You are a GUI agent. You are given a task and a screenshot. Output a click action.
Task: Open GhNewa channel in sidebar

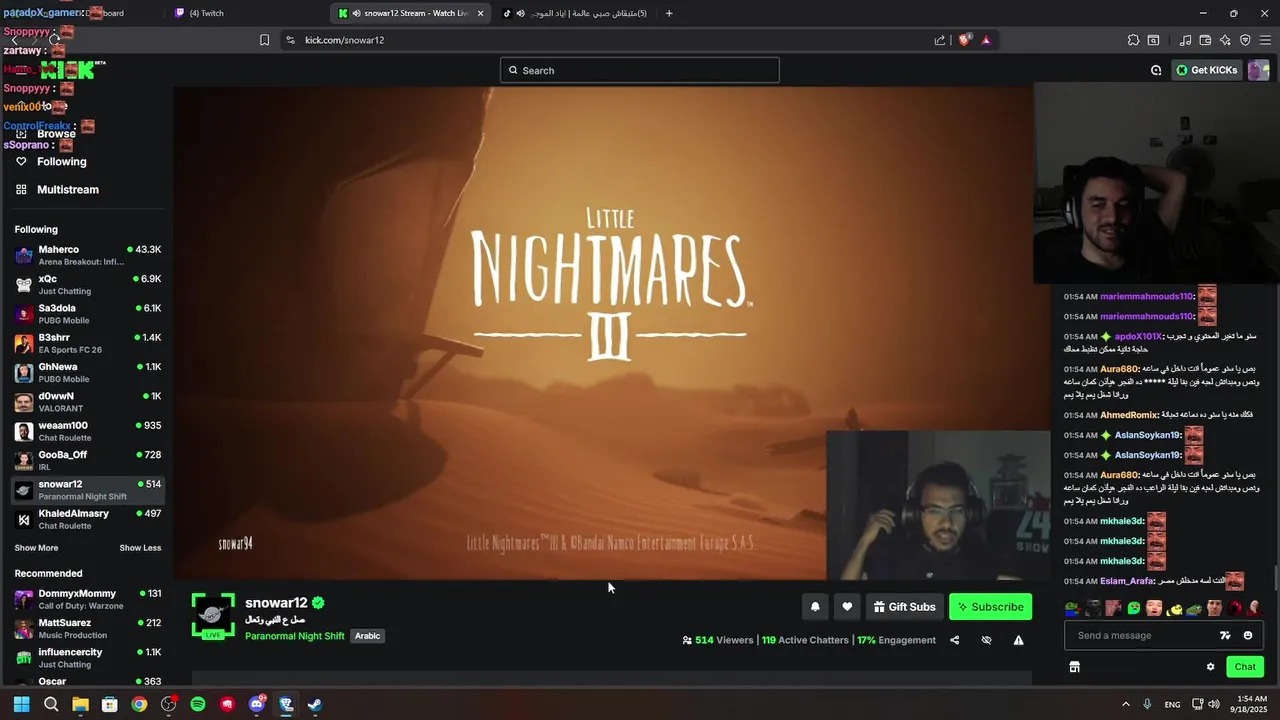(88, 372)
